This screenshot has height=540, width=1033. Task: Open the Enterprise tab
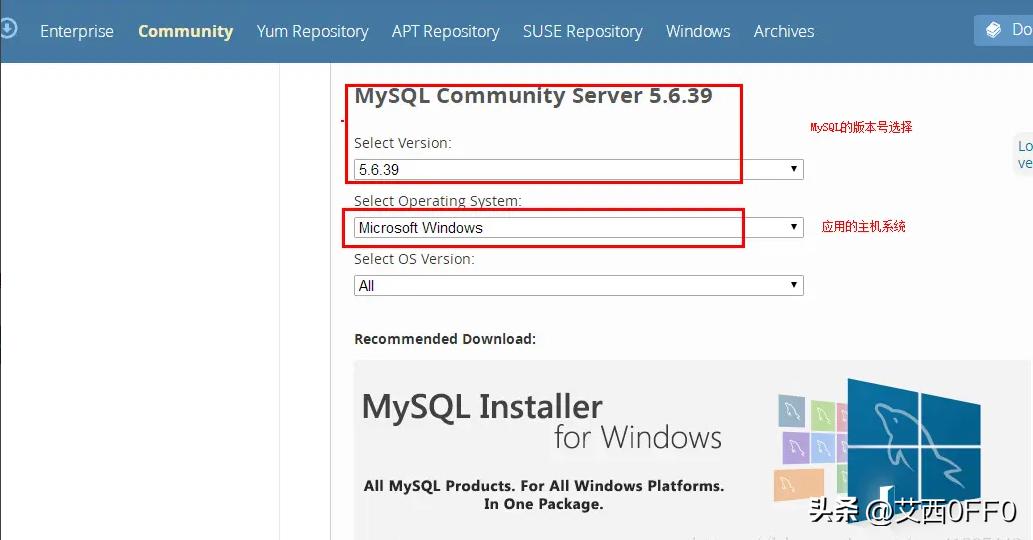(x=76, y=31)
